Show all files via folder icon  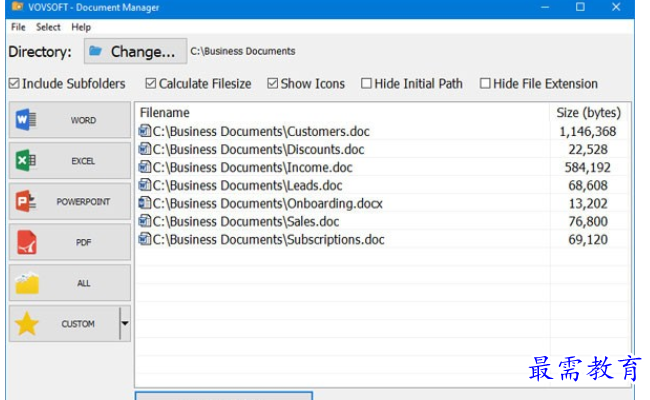(x=27, y=283)
